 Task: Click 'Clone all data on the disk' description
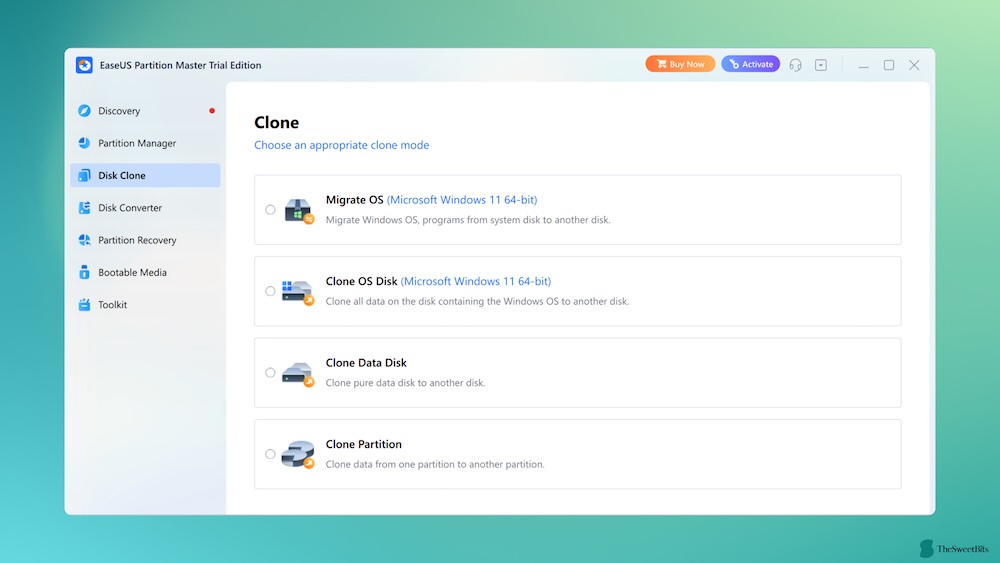477,302
